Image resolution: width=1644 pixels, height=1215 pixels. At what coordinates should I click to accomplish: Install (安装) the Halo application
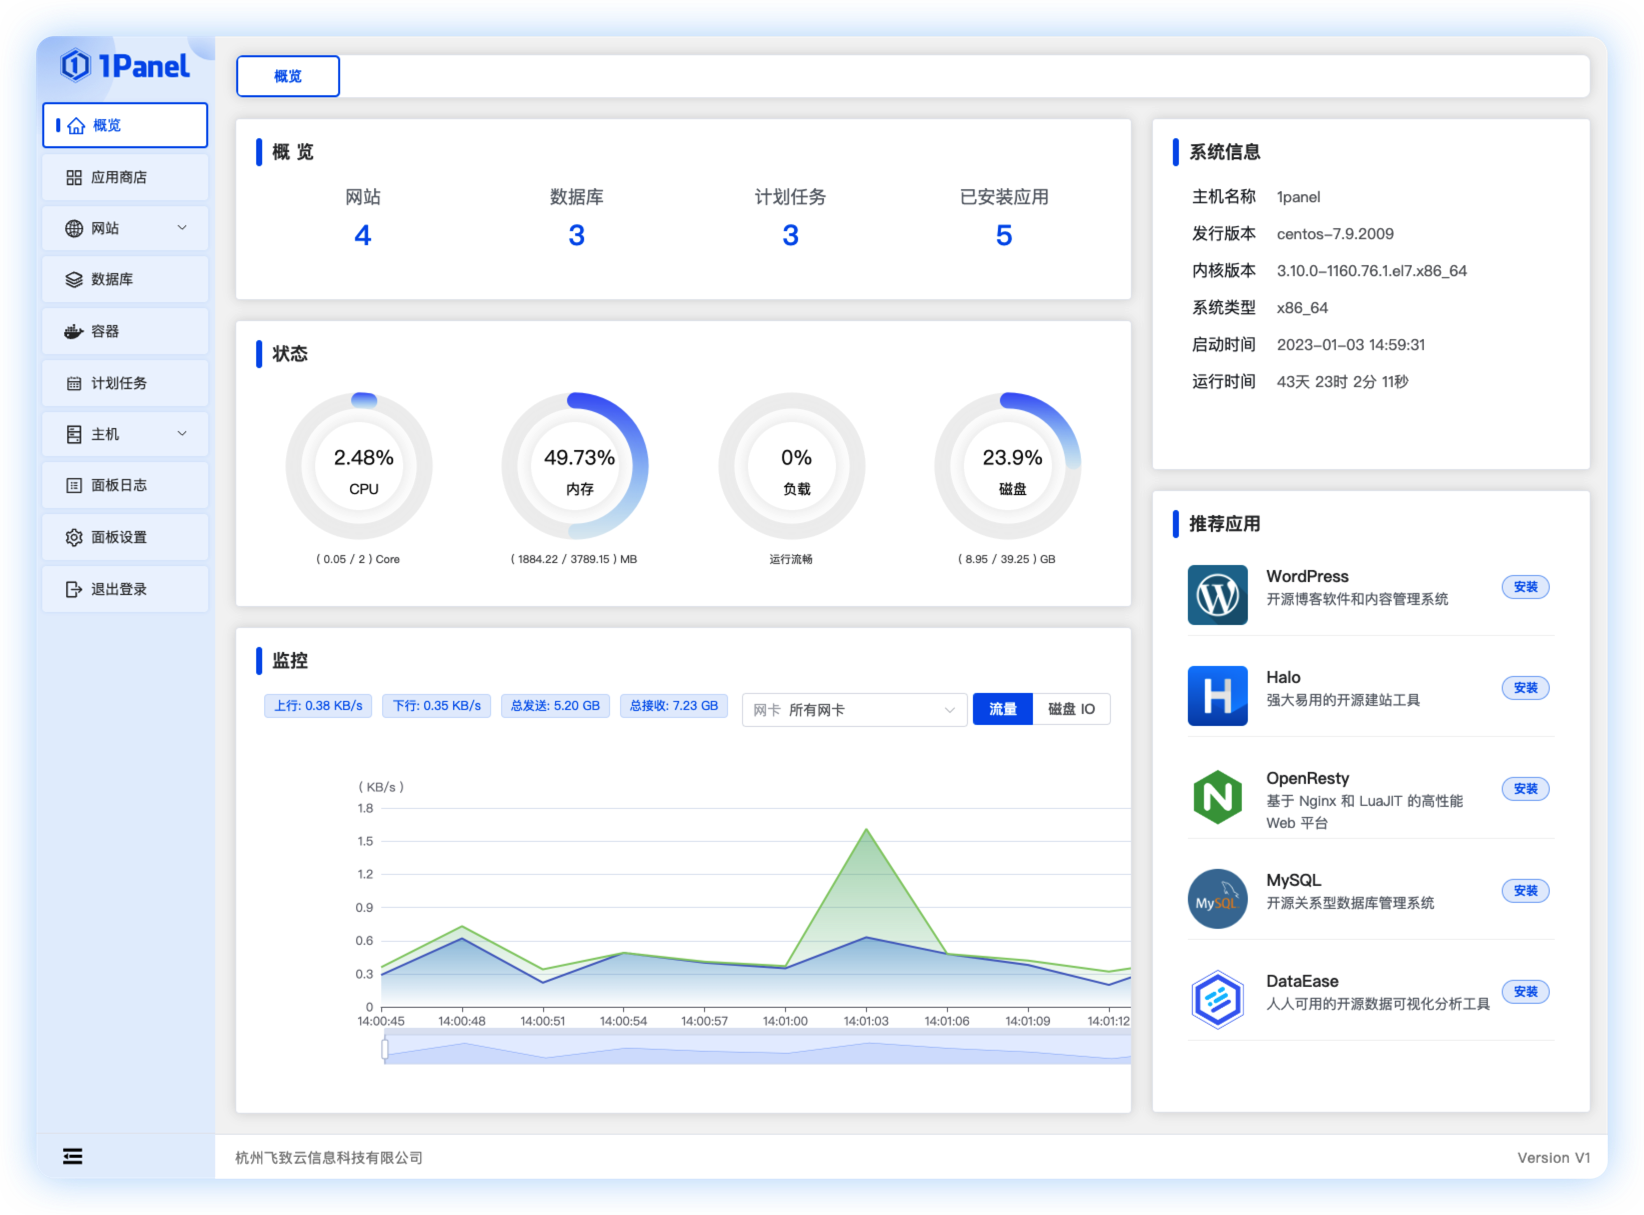point(1525,688)
